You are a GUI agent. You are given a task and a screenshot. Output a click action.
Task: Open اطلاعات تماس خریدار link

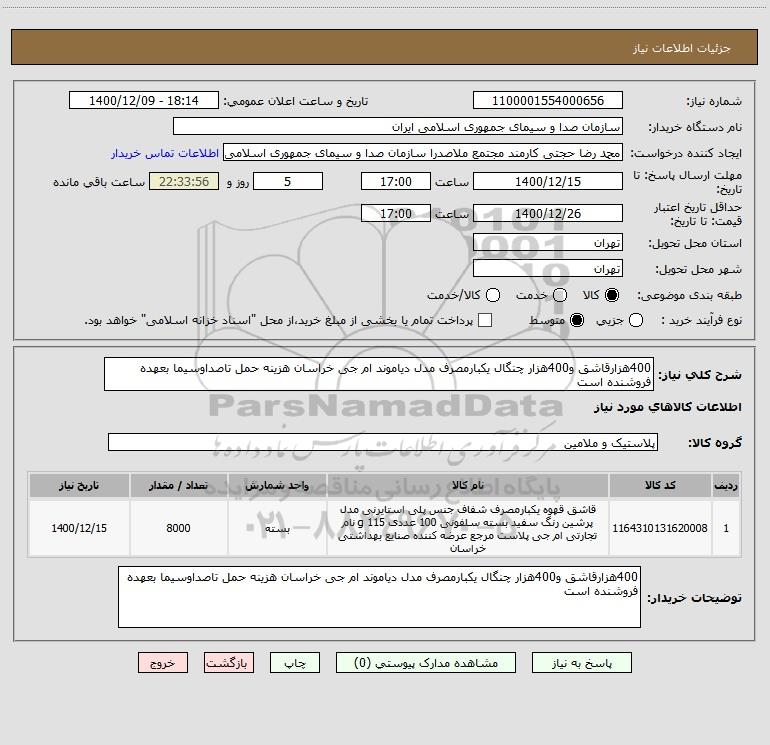tap(165, 153)
